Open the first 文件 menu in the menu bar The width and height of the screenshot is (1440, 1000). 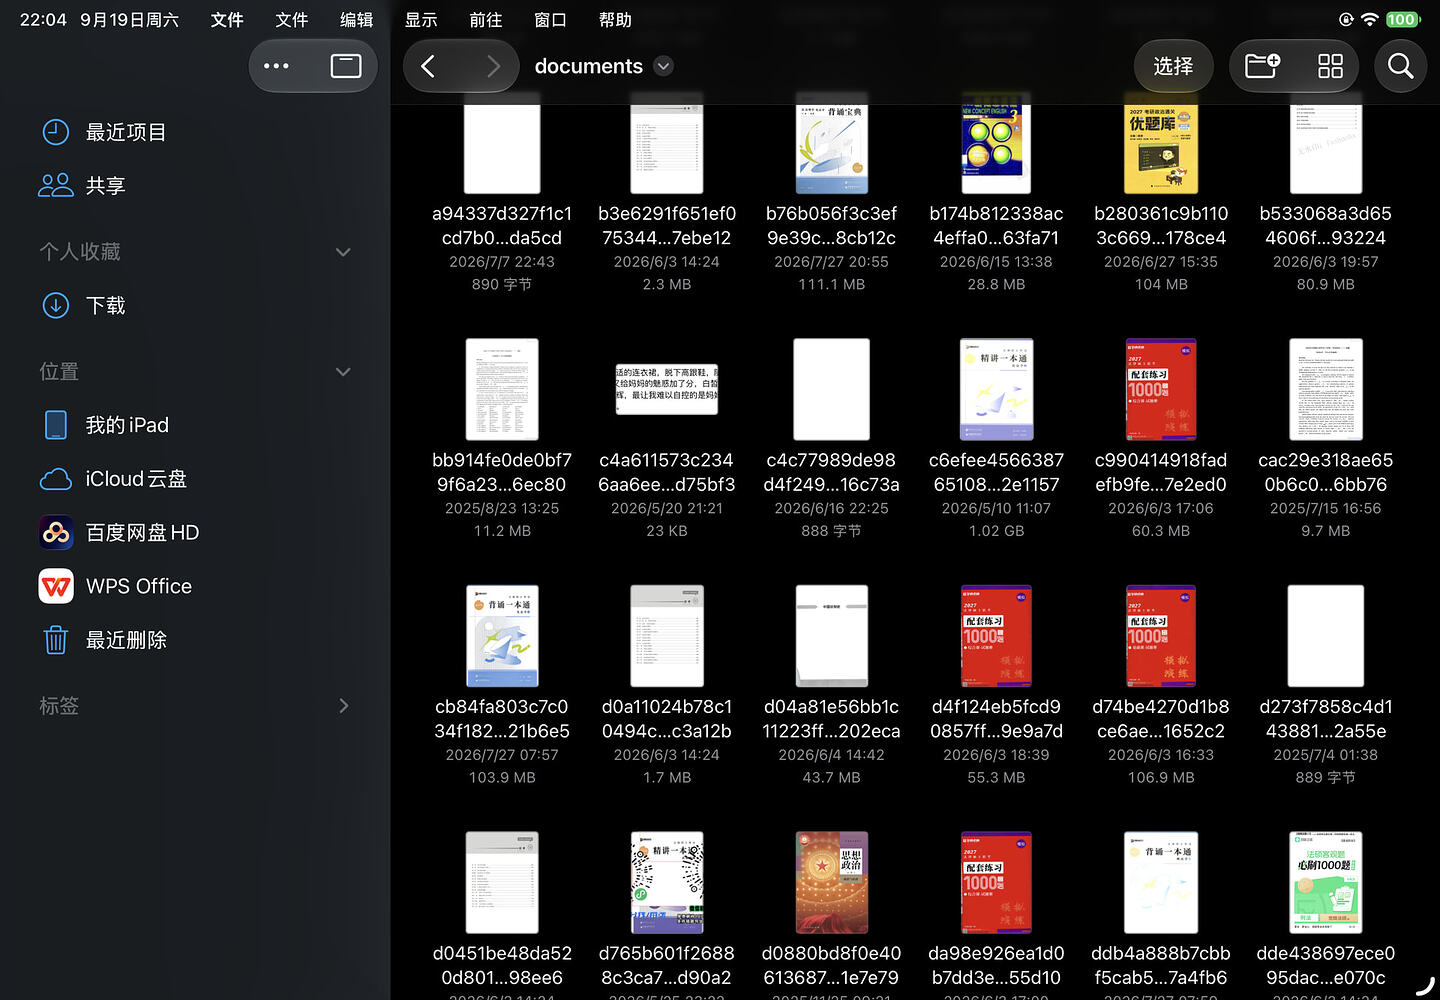pyautogui.click(x=227, y=20)
